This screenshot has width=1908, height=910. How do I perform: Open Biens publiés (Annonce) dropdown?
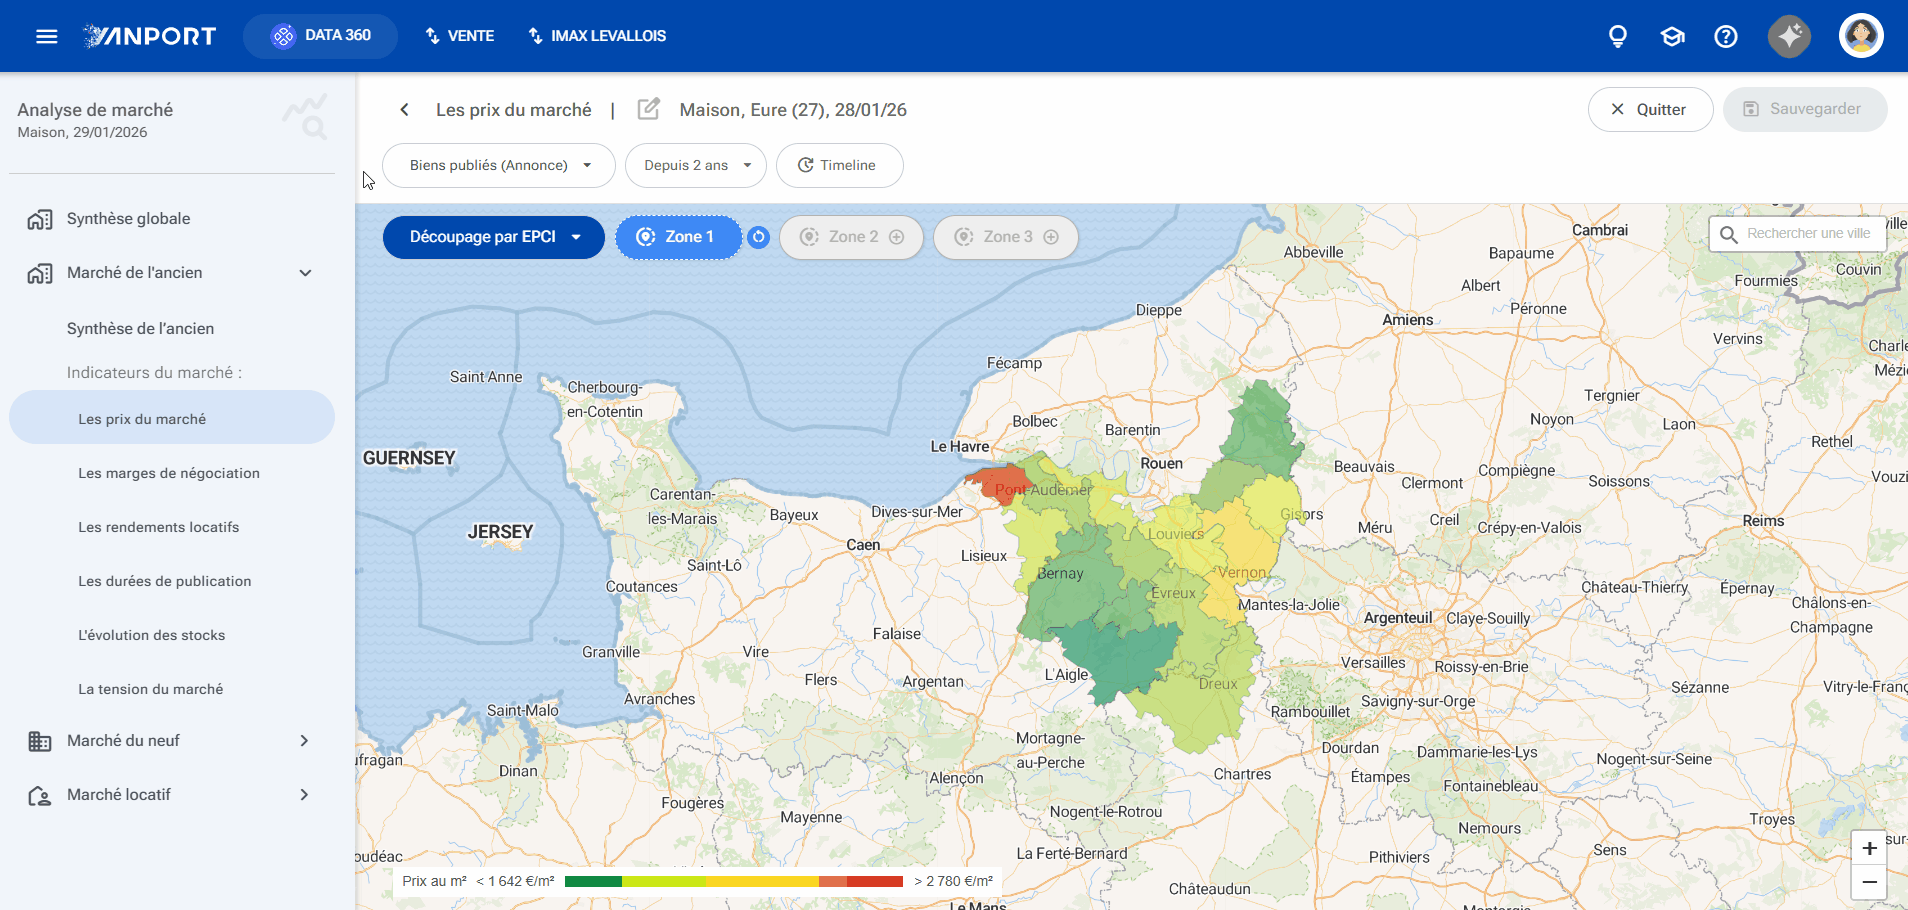coord(498,165)
